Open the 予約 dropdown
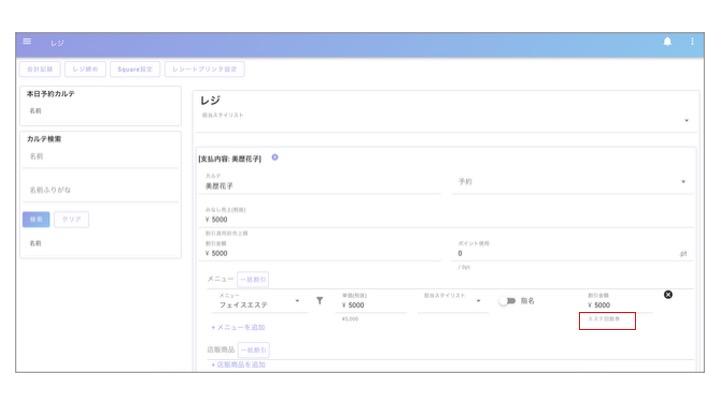 pos(683,183)
